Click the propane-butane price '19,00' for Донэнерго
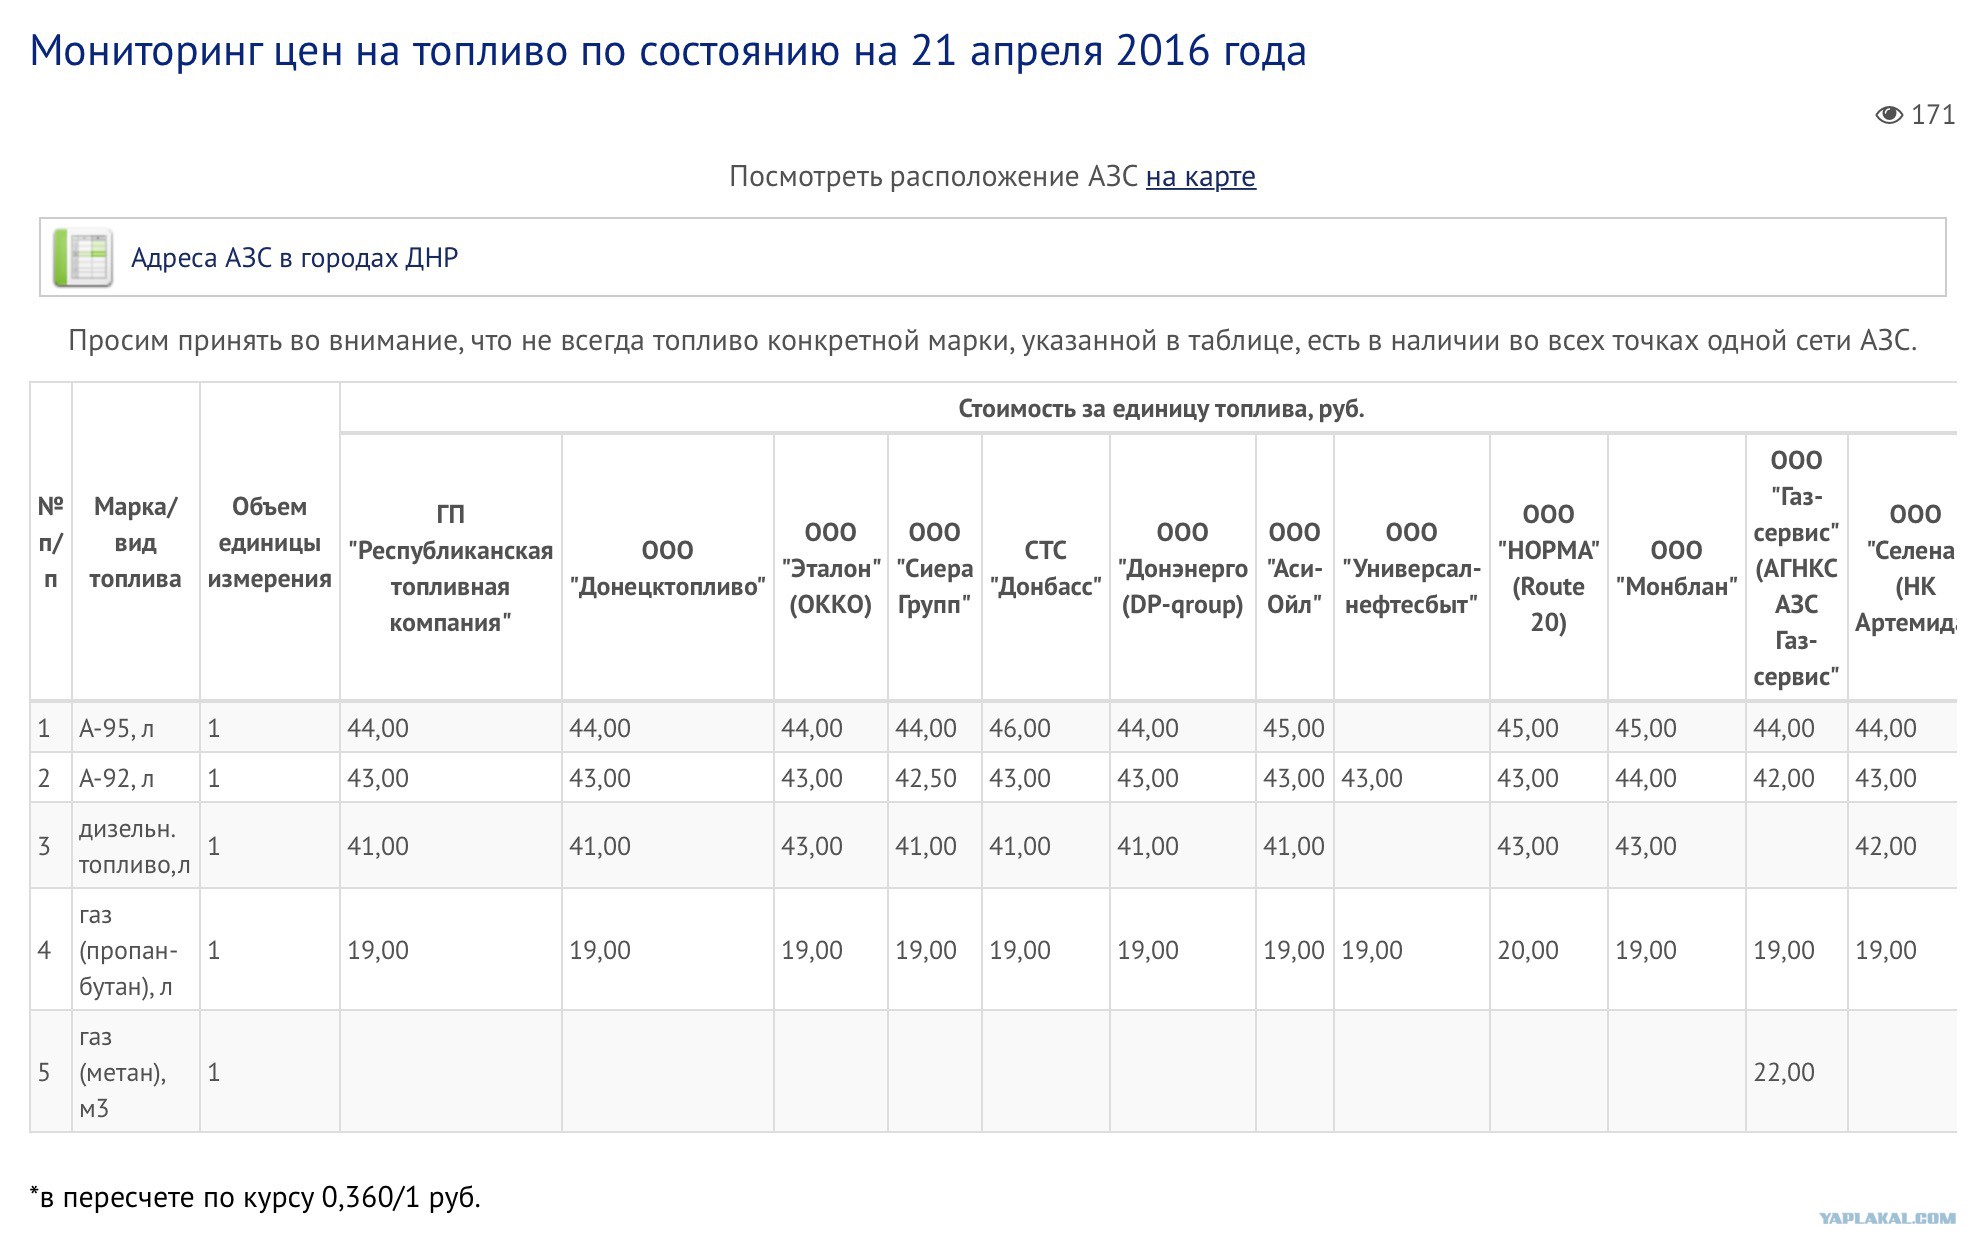 tap(1148, 950)
